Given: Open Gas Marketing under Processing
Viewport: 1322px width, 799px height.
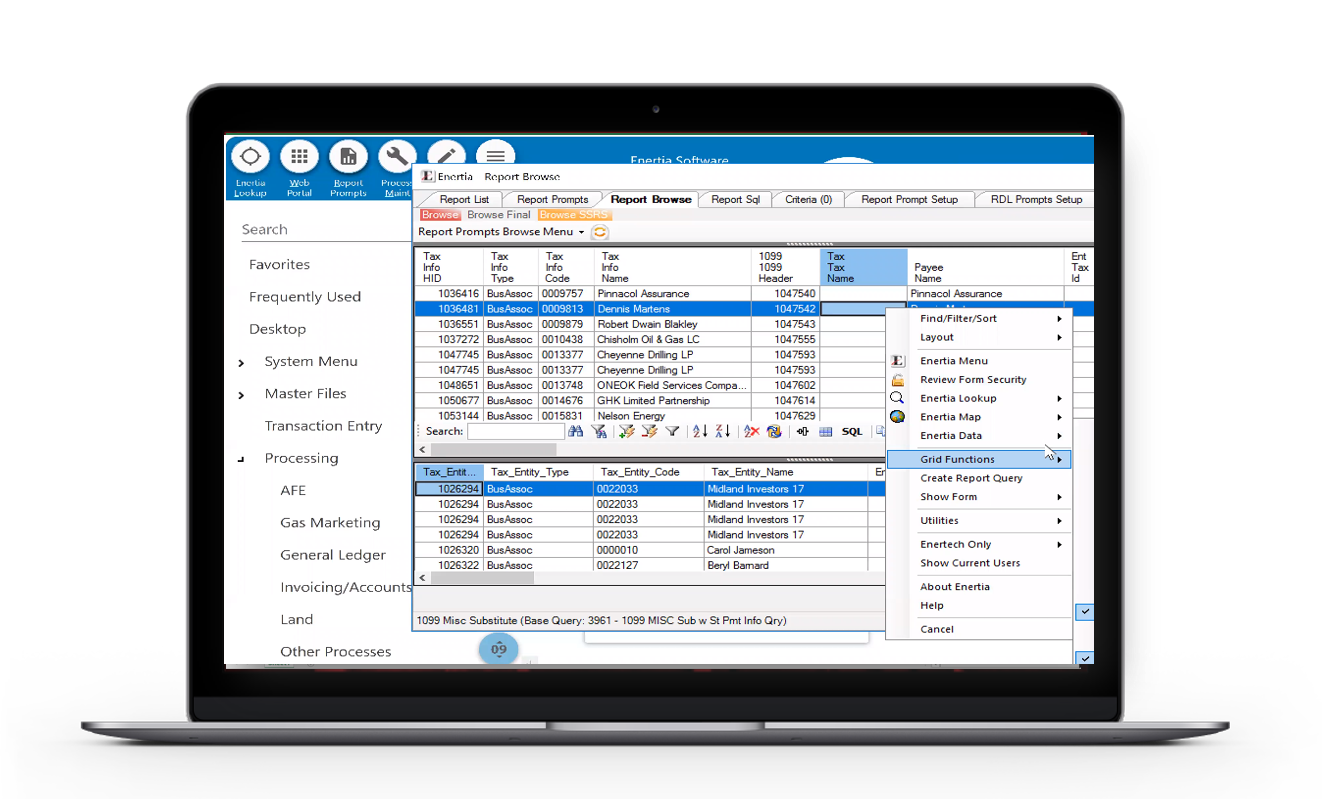Looking at the screenshot, I should (330, 523).
